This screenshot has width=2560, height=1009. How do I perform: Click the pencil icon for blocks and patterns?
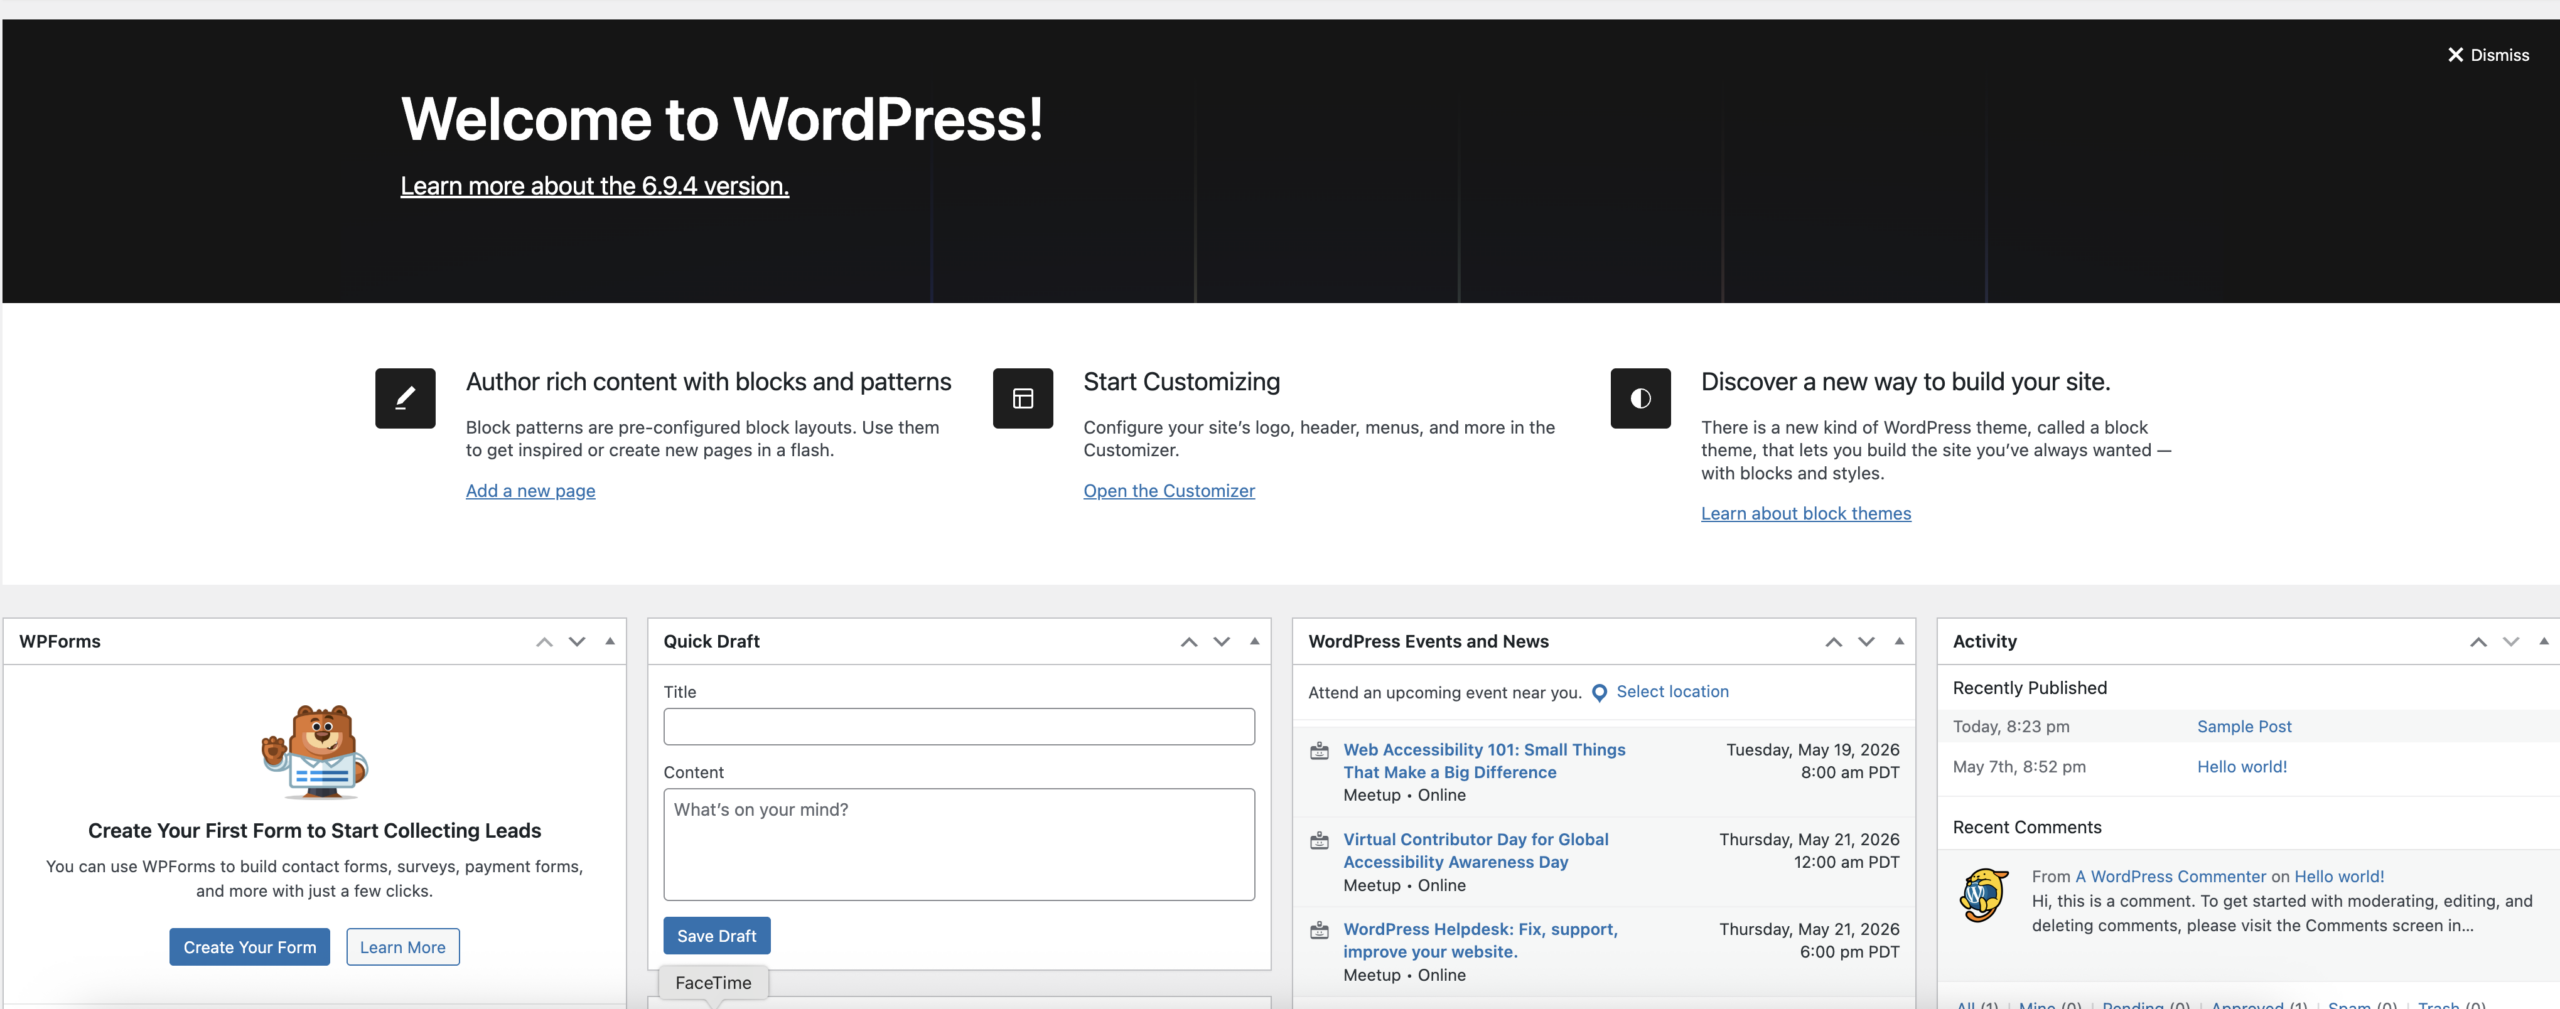pos(405,398)
